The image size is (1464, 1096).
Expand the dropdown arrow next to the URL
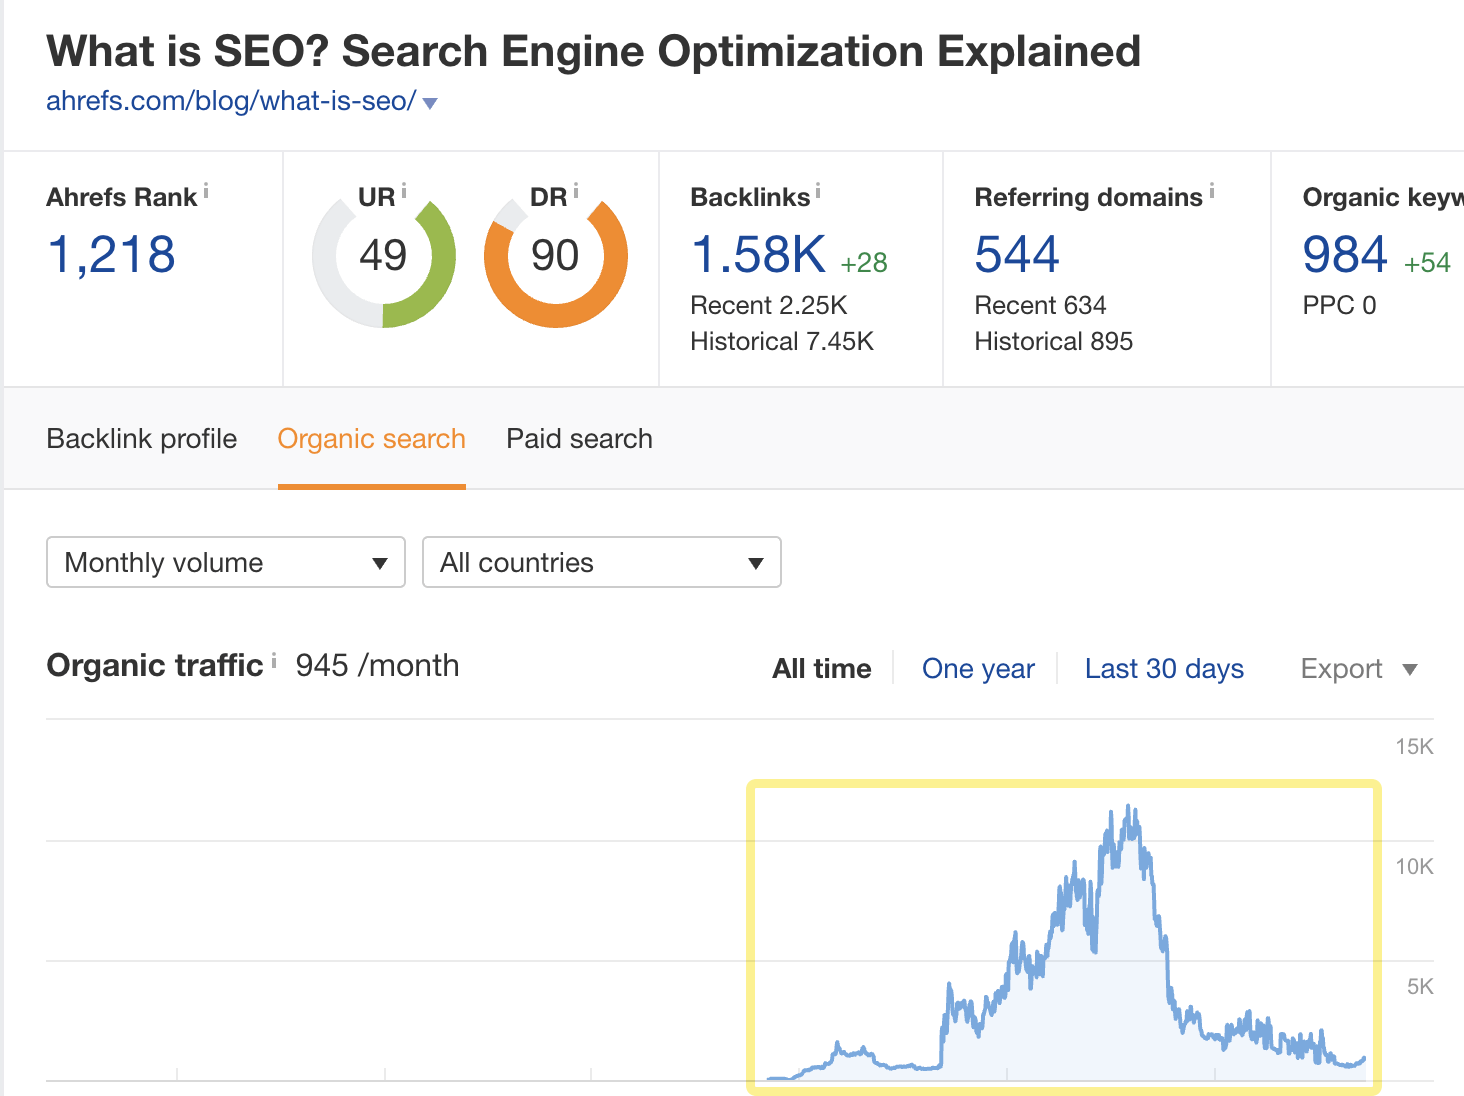tap(430, 102)
